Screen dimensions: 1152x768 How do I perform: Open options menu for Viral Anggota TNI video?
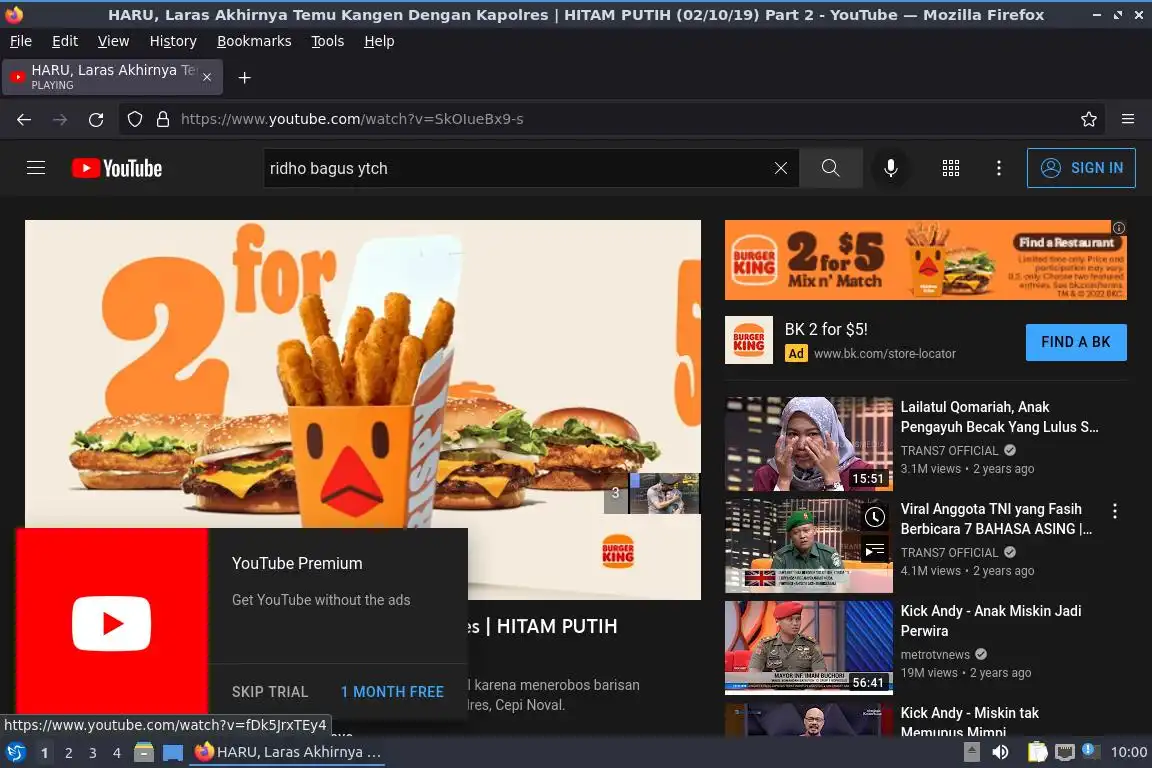pos(1115,511)
